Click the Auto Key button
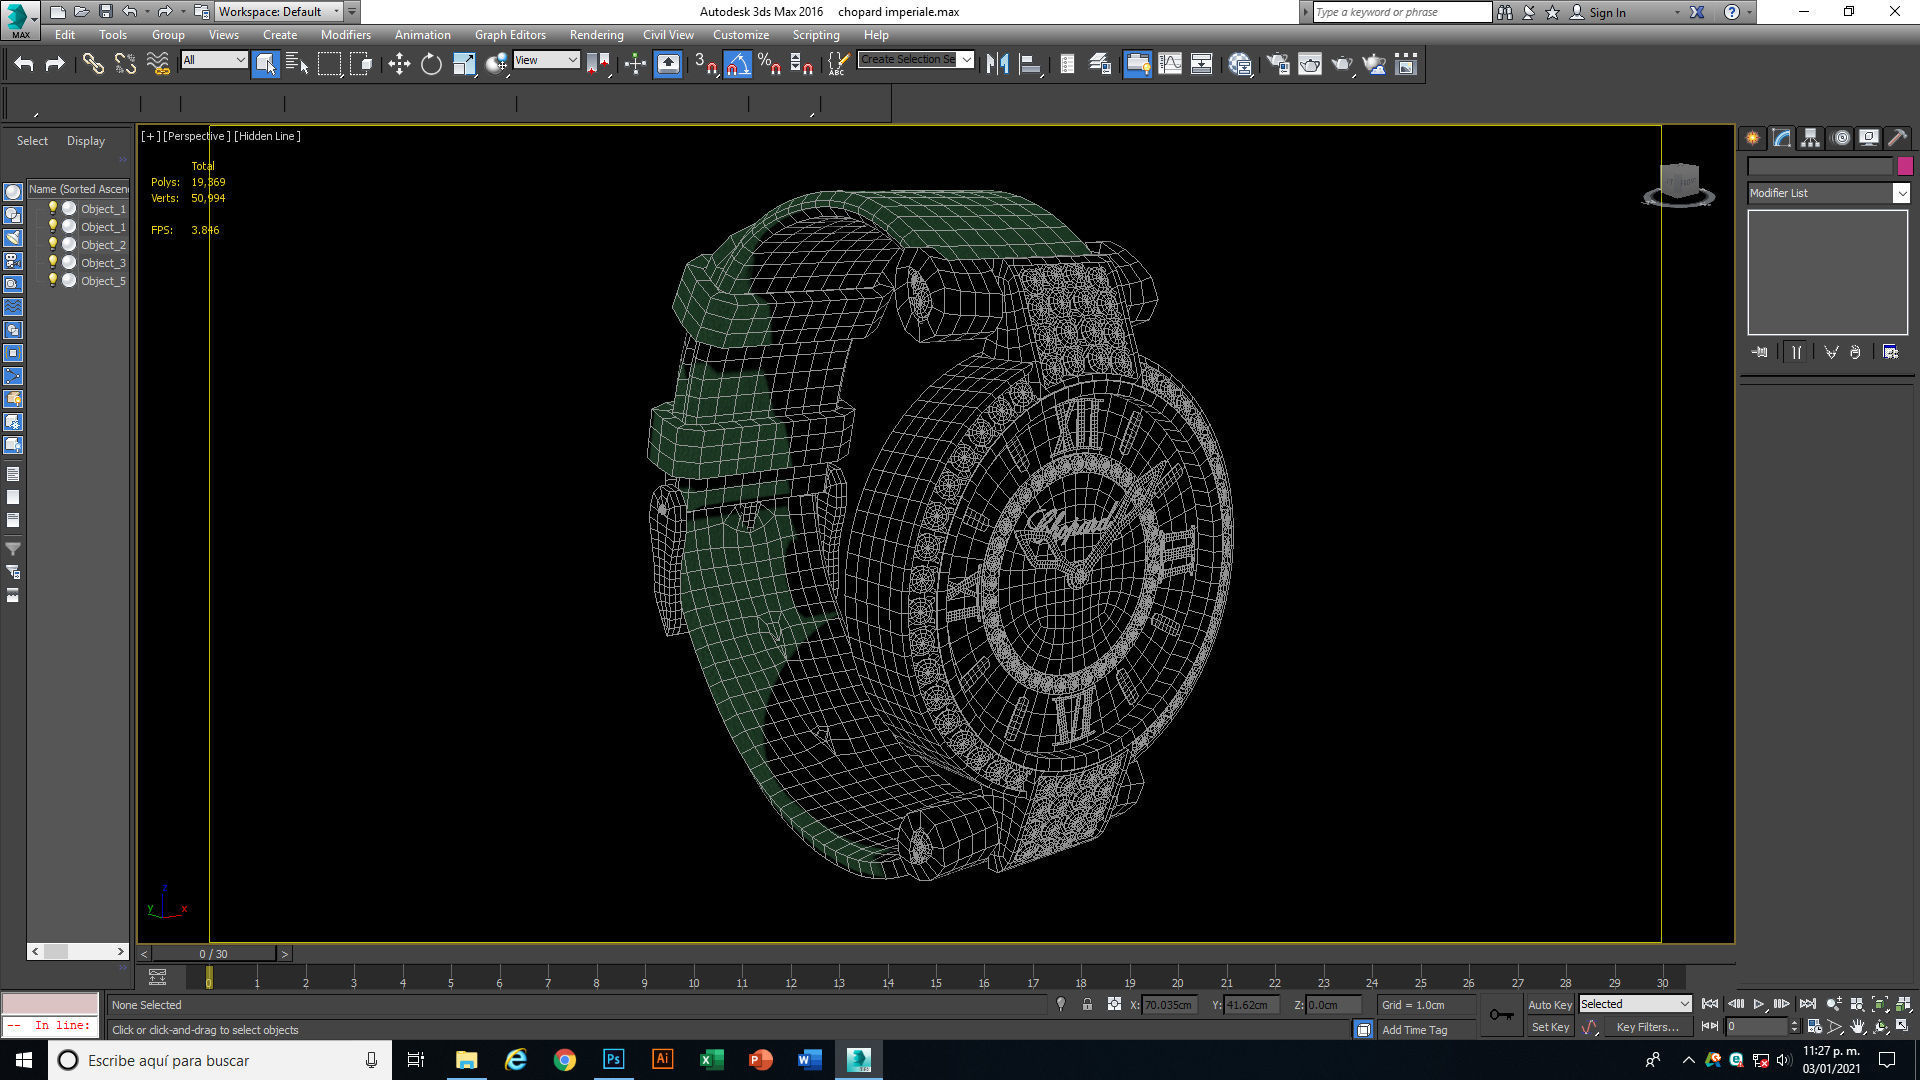1920x1080 pixels. click(x=1550, y=1005)
